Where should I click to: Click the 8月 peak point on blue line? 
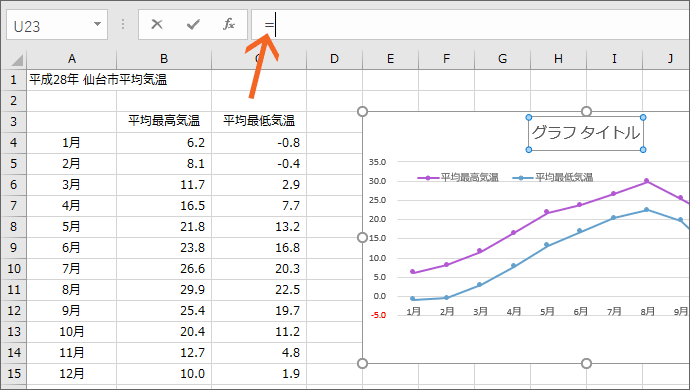(x=646, y=210)
